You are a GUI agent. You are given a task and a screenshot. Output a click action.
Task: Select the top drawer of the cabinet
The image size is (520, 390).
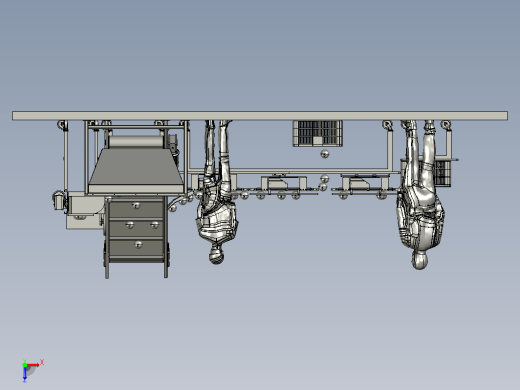click(136, 208)
